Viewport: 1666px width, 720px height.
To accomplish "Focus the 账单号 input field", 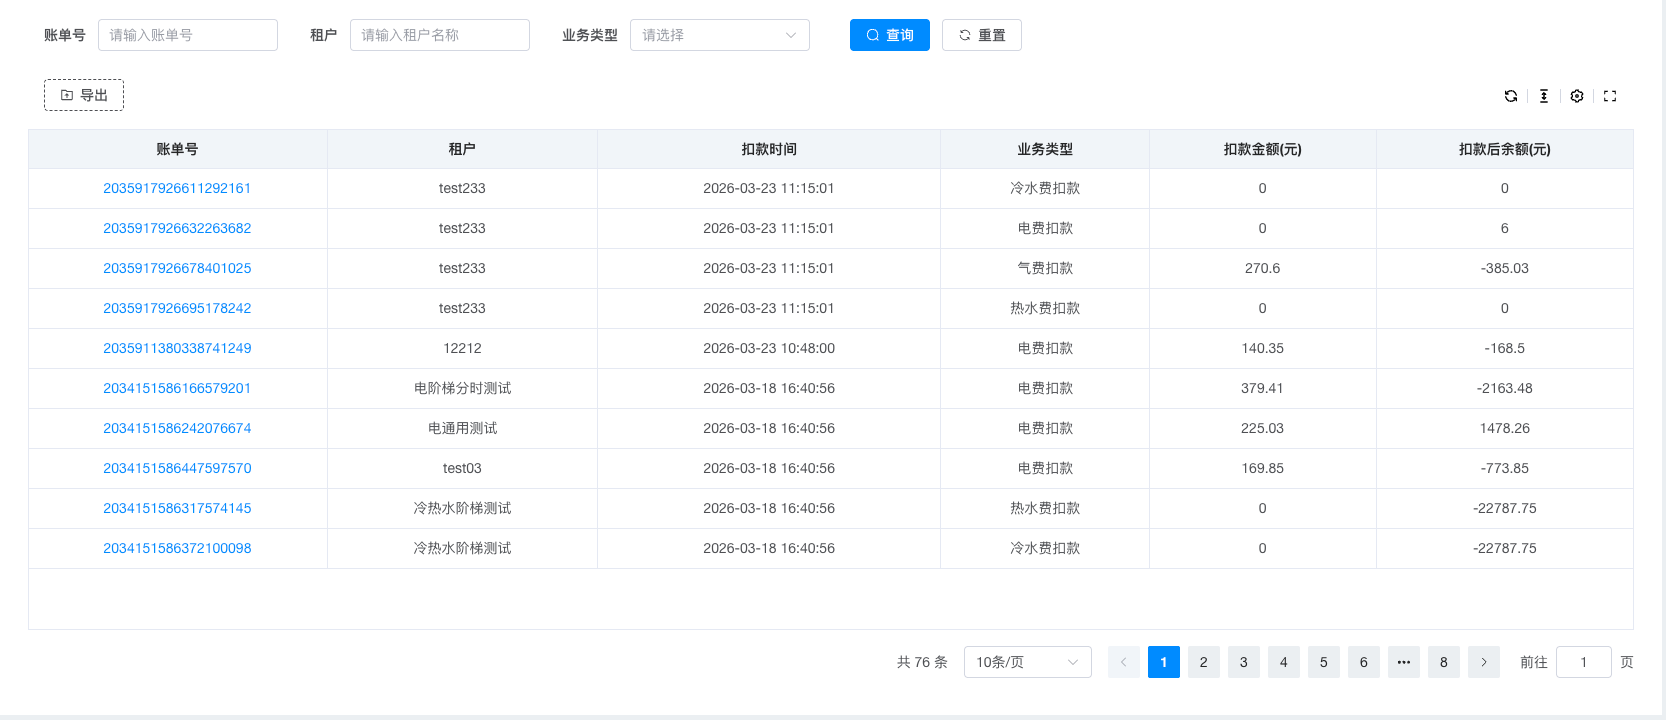I will click(x=188, y=35).
